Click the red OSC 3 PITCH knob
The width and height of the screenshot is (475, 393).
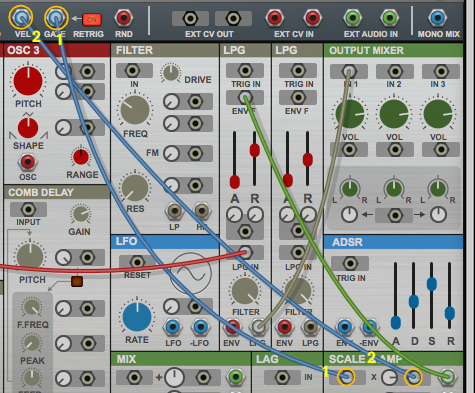(28, 81)
